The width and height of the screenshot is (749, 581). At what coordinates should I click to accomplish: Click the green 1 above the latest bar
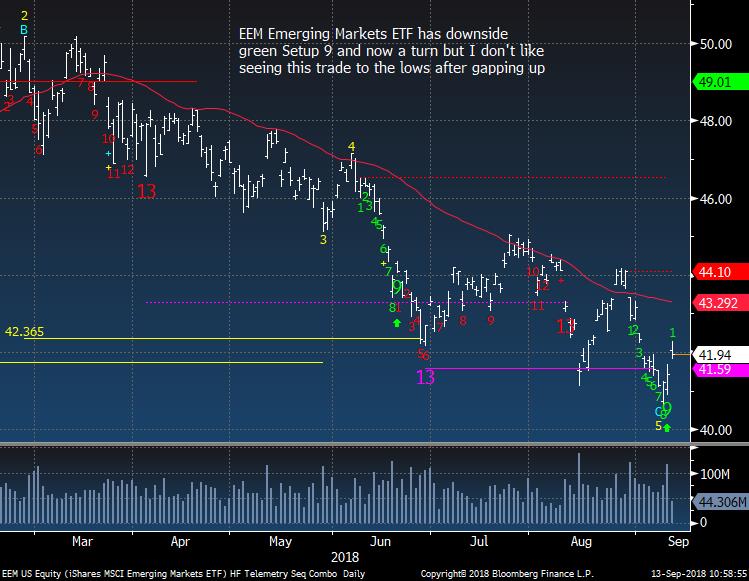pos(673,333)
